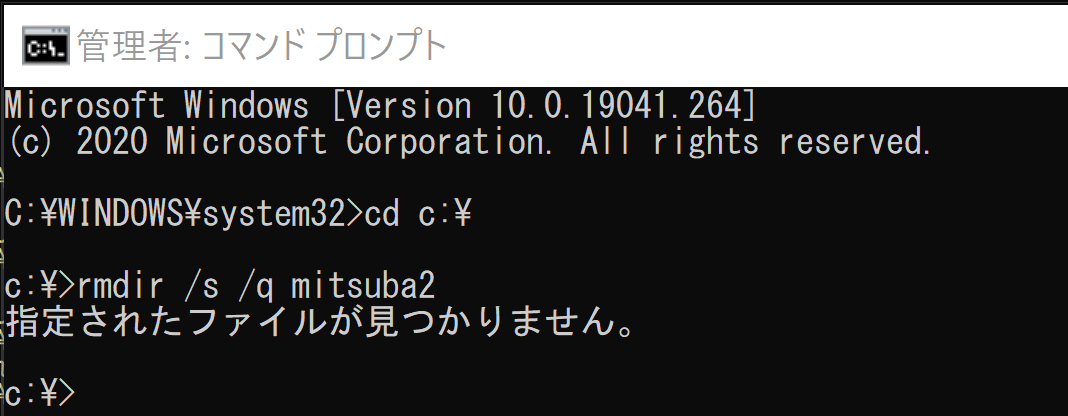
Task: Click the last empty c:¥> prompt
Action: tap(40, 394)
